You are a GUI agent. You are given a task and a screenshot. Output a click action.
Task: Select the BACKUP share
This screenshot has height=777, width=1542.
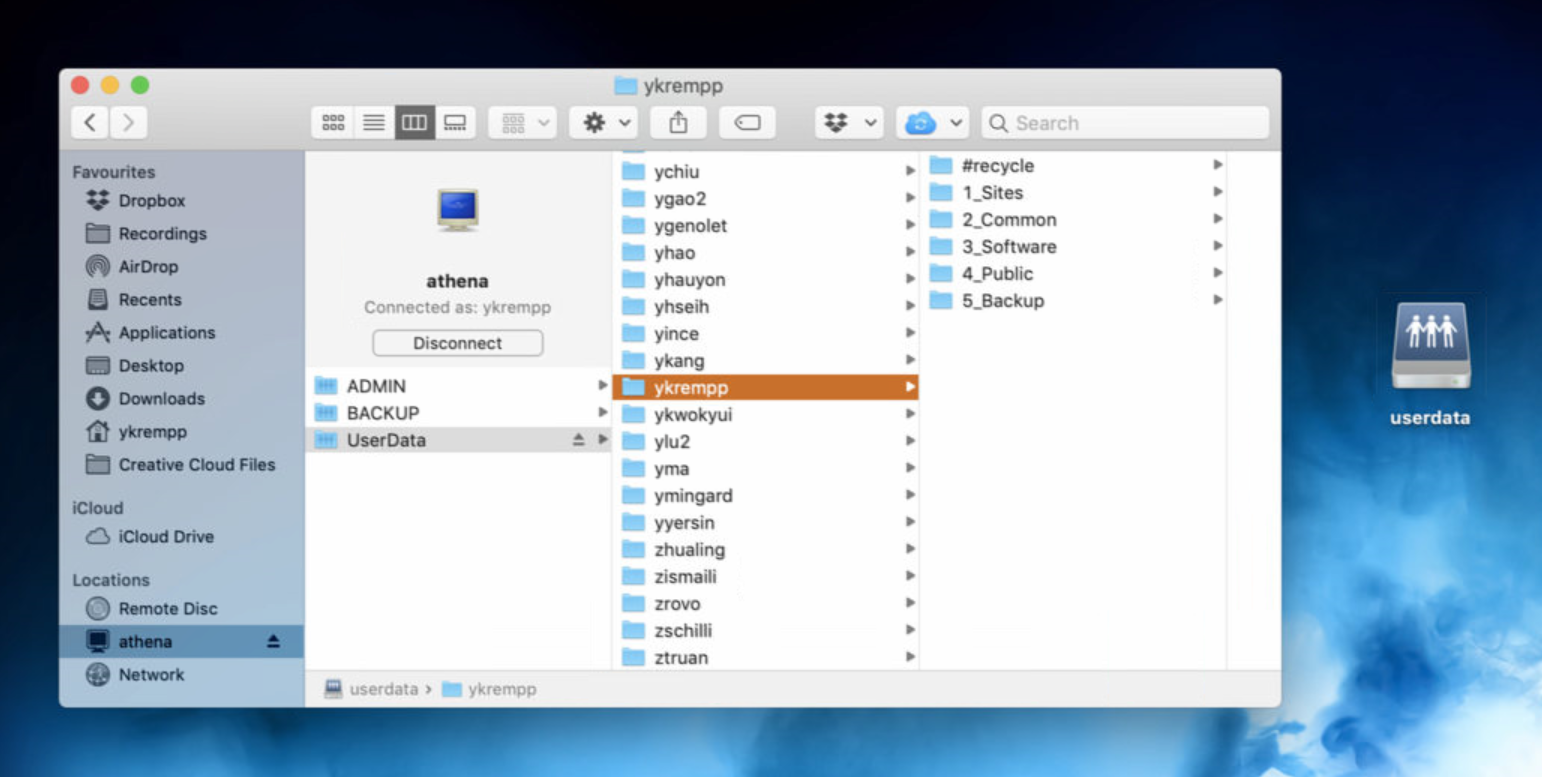point(382,413)
